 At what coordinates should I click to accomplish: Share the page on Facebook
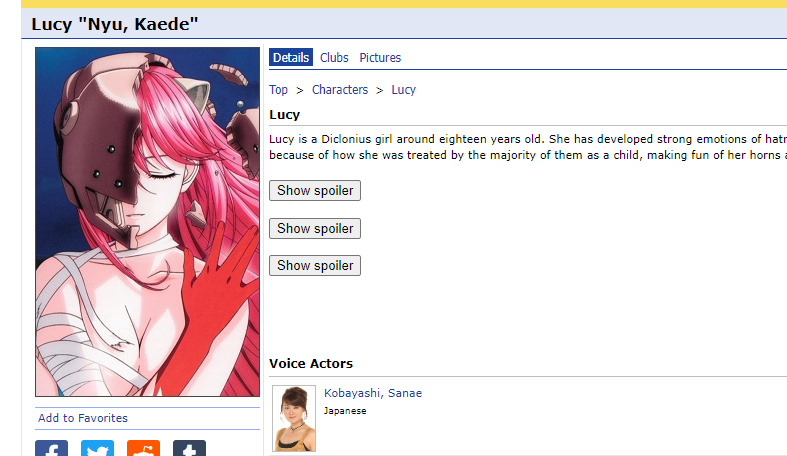coord(51,448)
